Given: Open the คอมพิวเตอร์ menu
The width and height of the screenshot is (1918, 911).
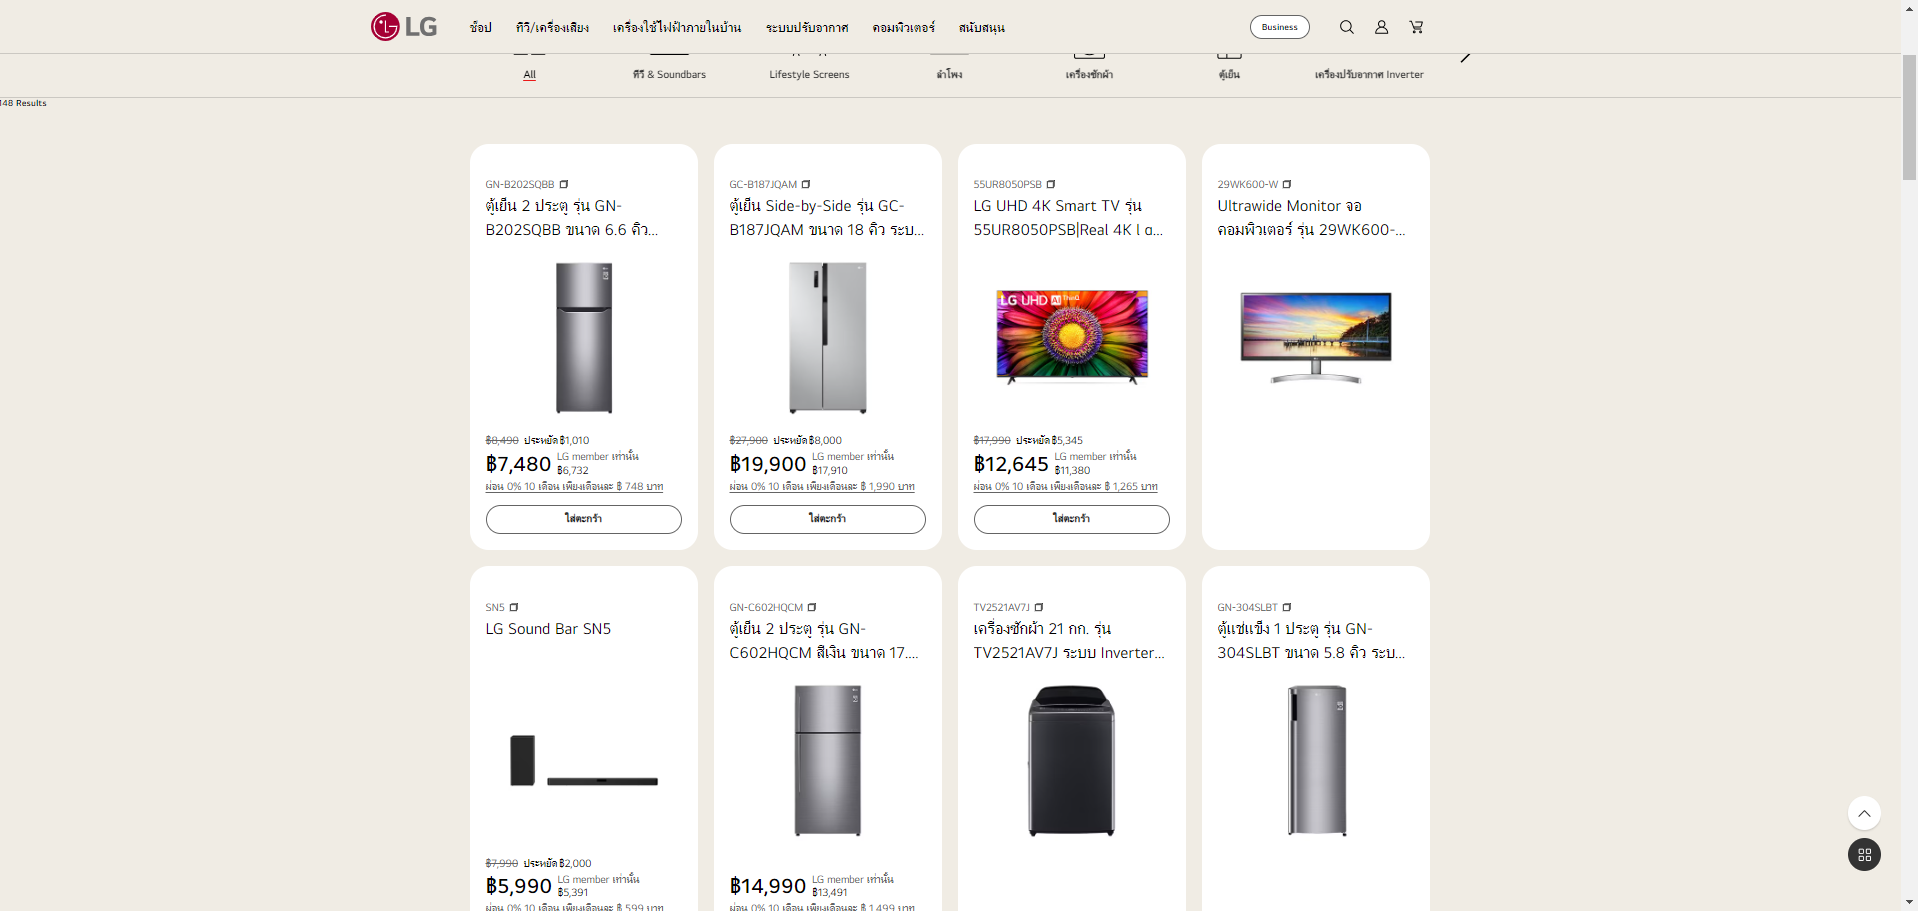Looking at the screenshot, I should [x=905, y=27].
